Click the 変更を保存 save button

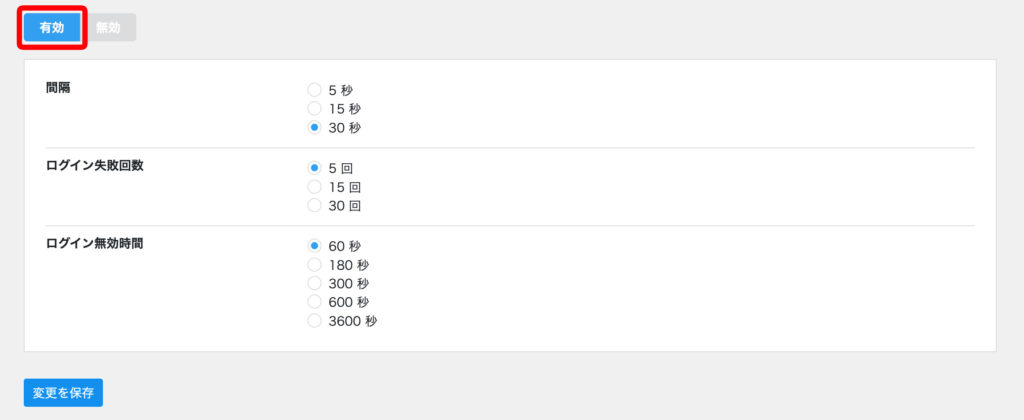(x=63, y=393)
